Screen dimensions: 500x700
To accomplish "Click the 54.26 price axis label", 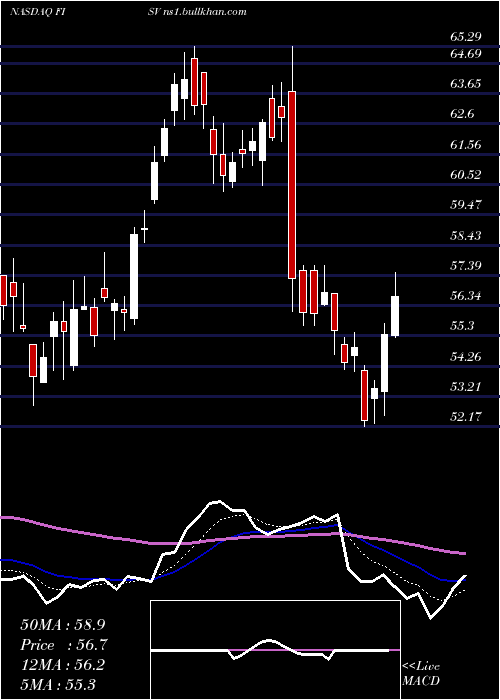I will click(x=466, y=356).
